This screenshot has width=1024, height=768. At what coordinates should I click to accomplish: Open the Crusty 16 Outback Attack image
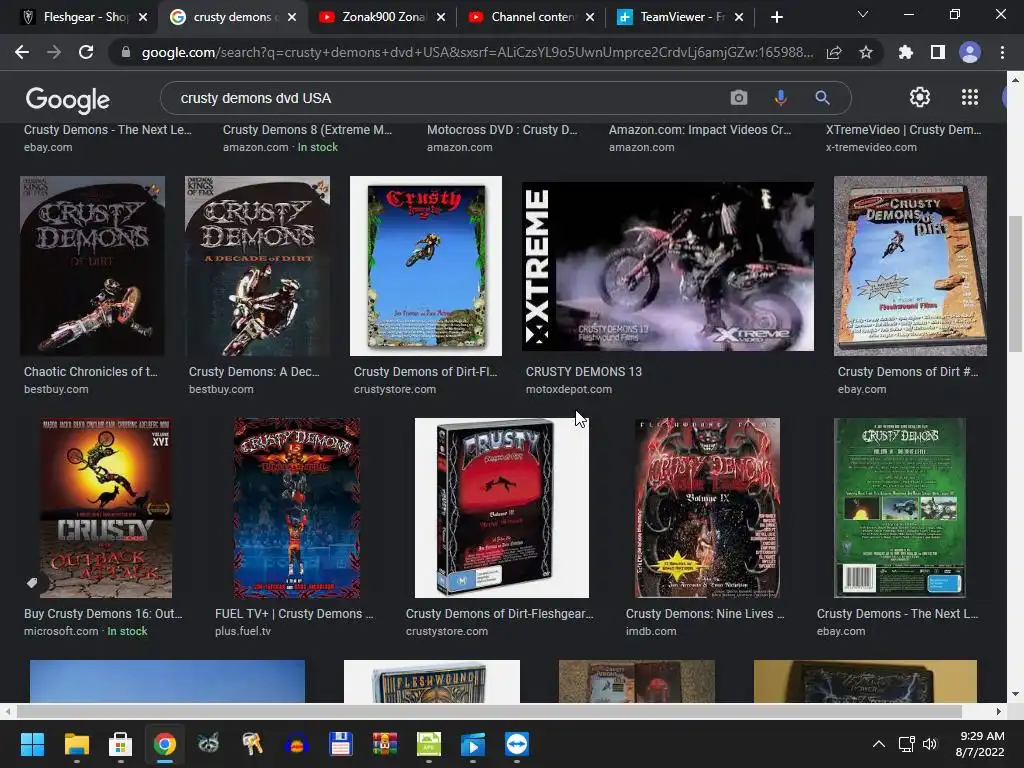(106, 508)
